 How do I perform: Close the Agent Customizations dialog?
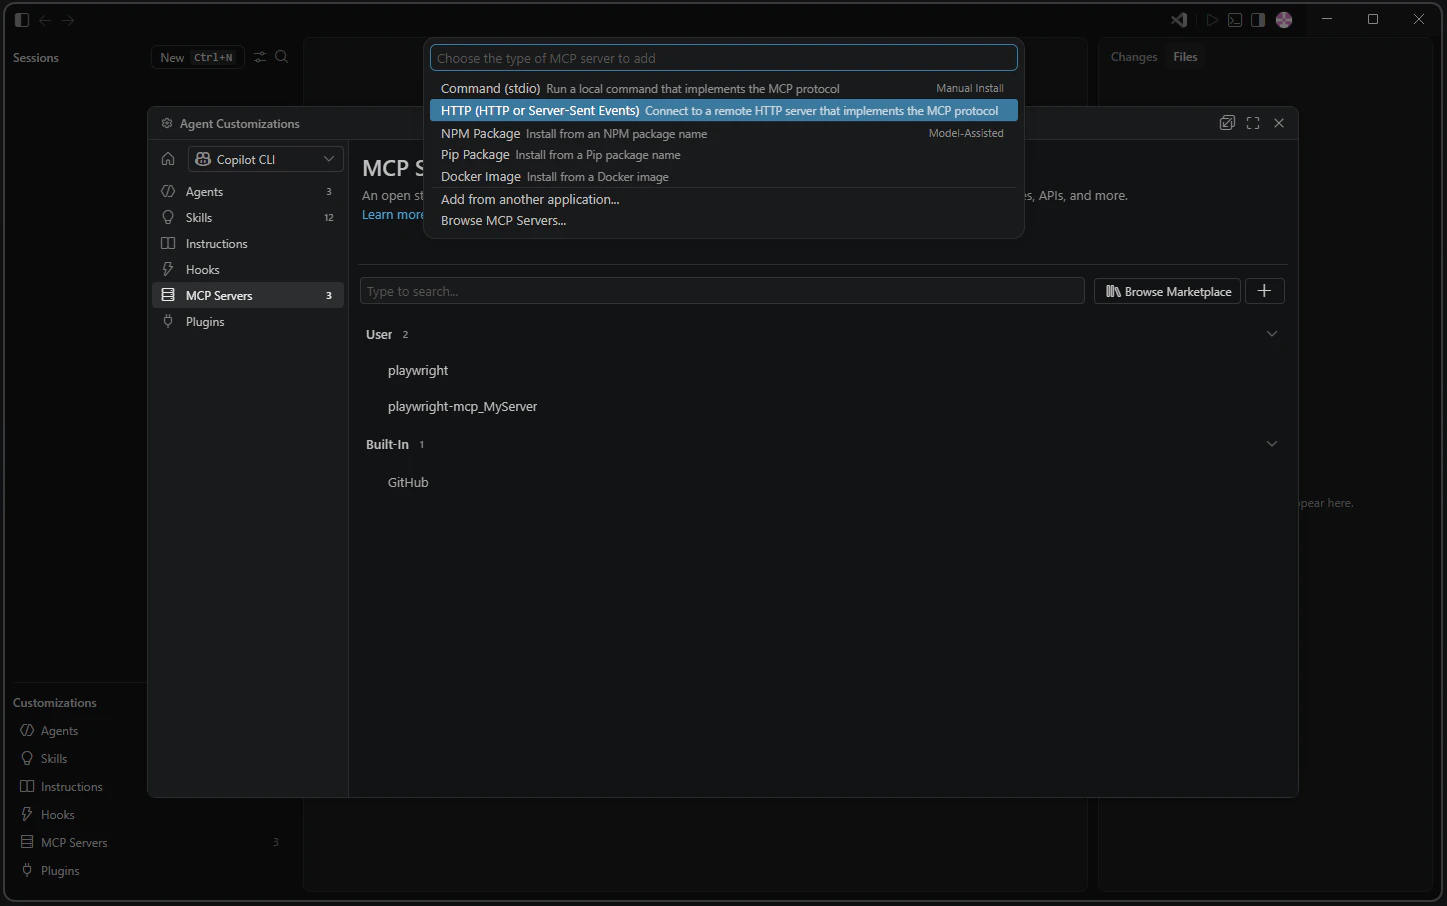click(1279, 123)
